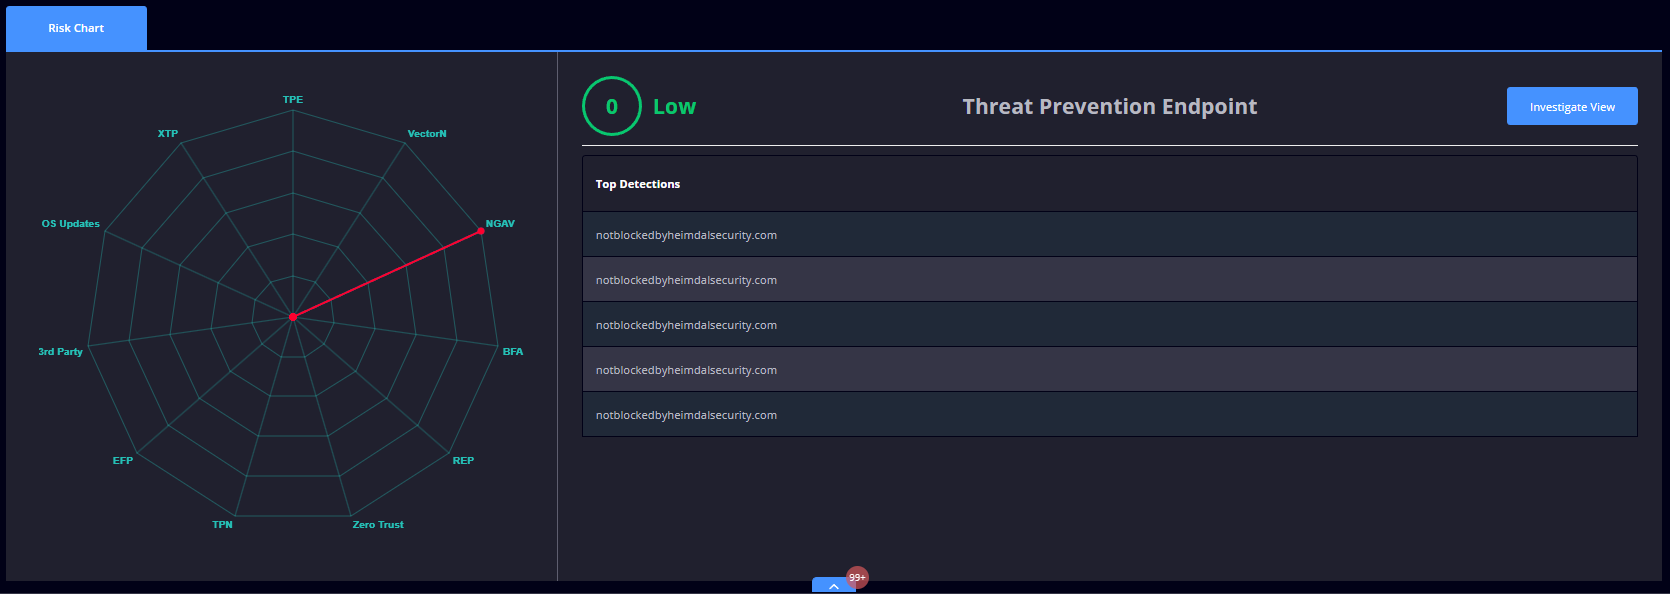This screenshot has width=1670, height=594.
Task: Expand the bottom panel chevron arrow
Action: tap(834, 586)
